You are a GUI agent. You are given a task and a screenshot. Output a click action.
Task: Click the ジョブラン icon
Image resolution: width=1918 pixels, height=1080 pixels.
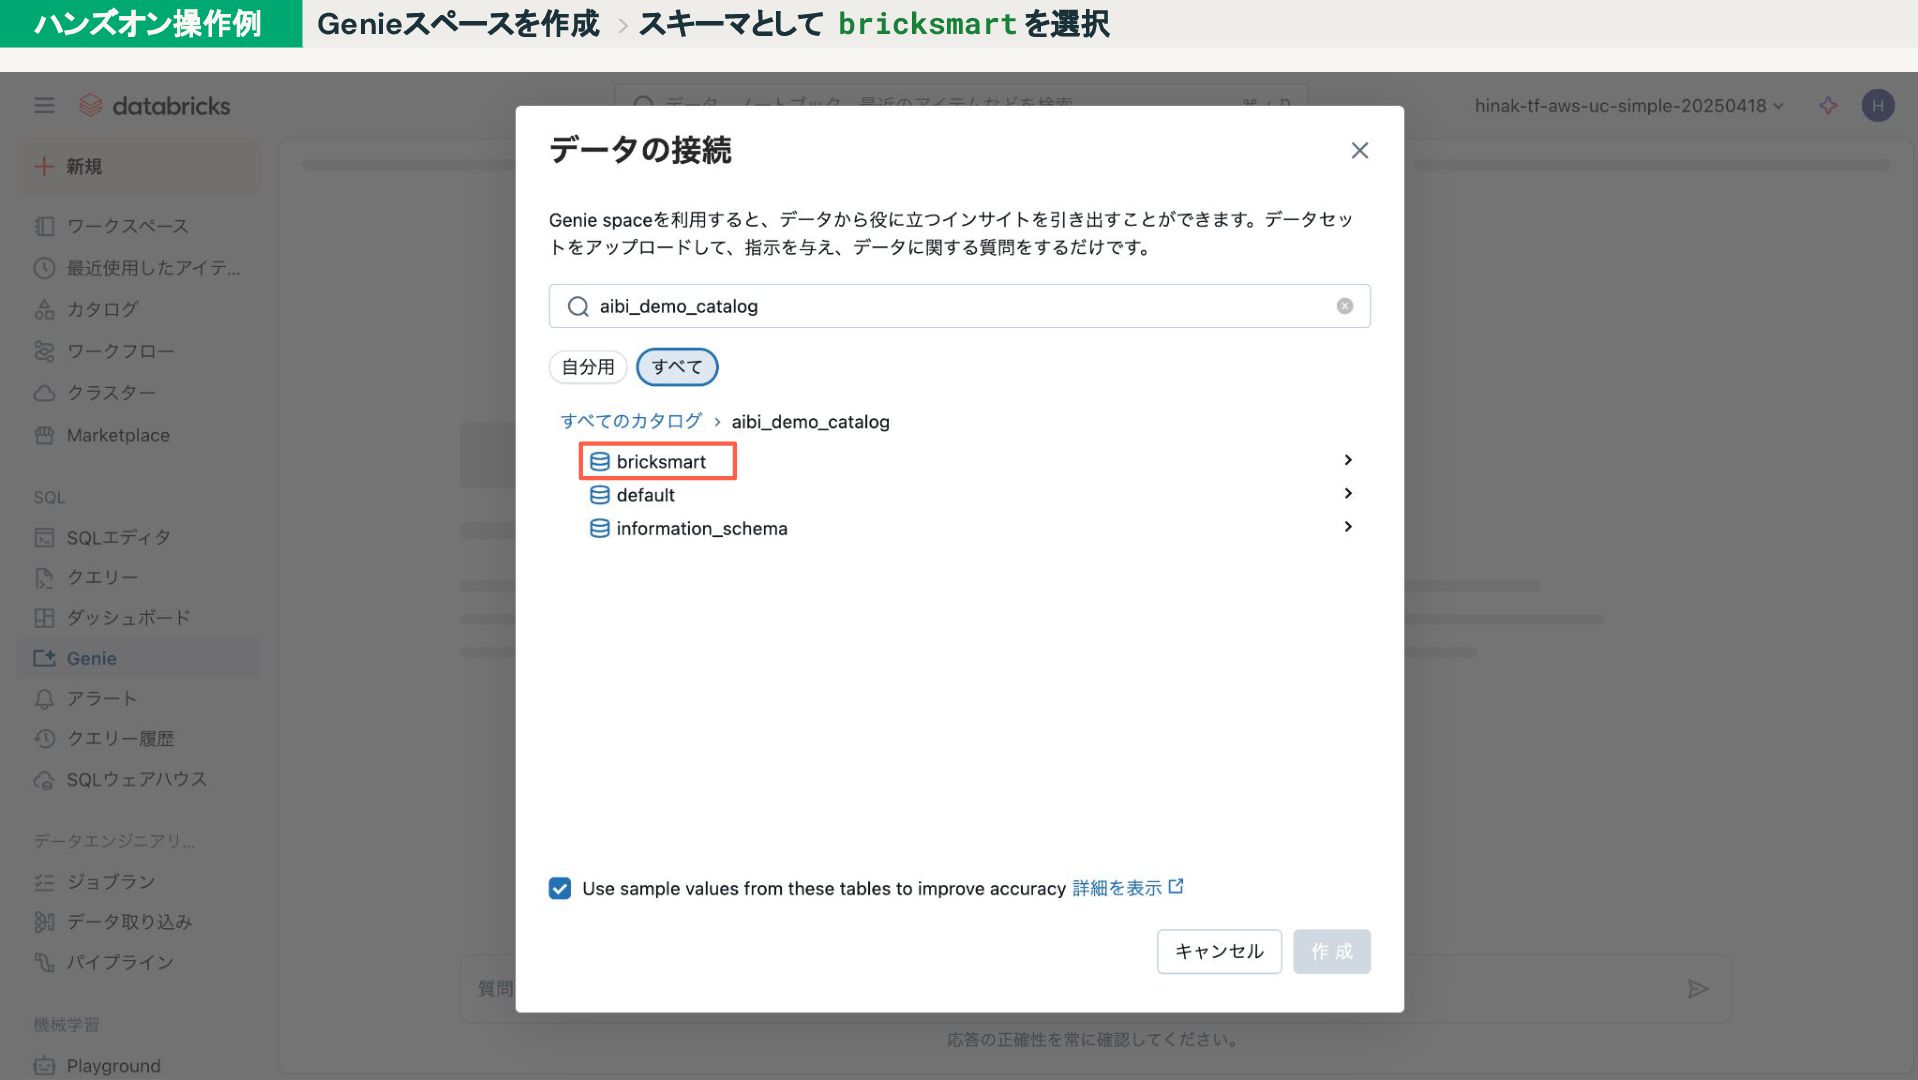(44, 882)
